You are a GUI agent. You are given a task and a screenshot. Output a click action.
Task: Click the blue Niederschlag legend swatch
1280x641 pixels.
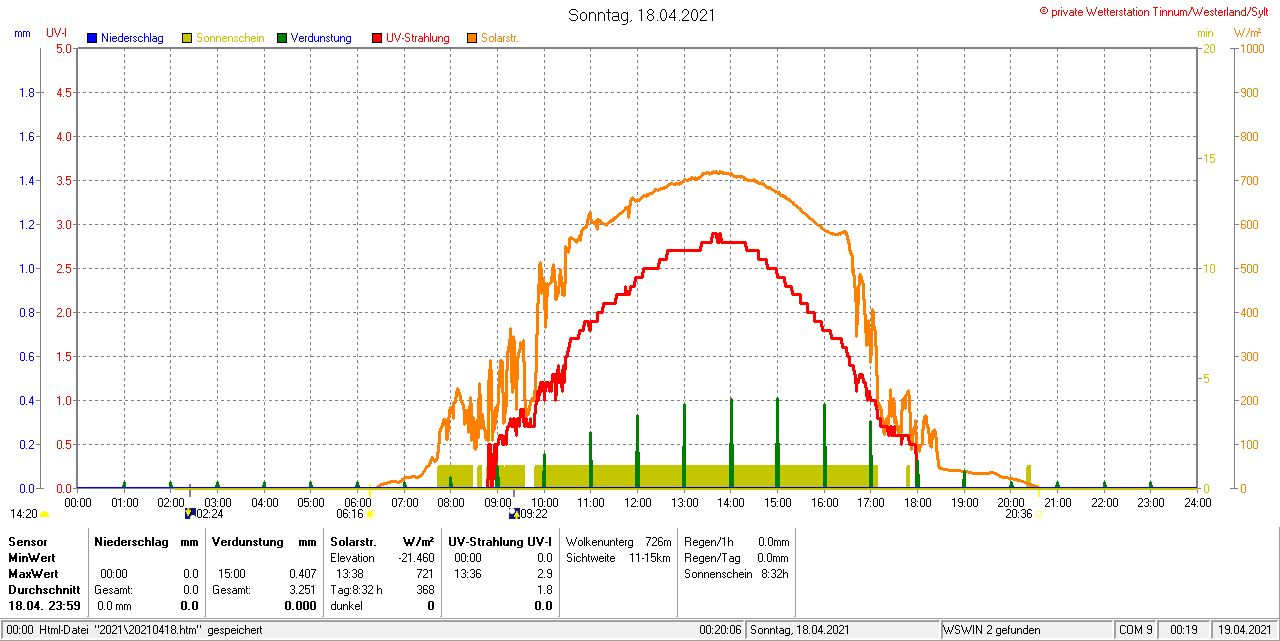[x=92, y=38]
